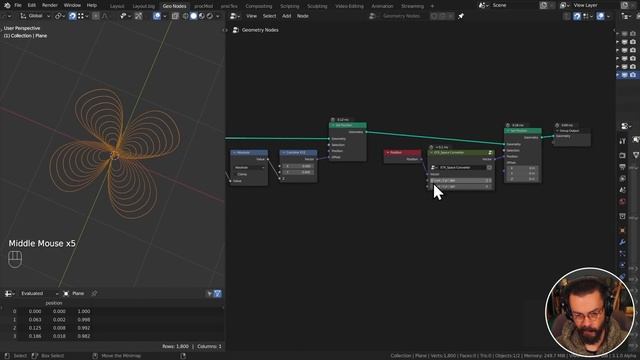This screenshot has height=360, width=640.
Task: Open the viewport shading options dropdown
Action: click(x=218, y=16)
